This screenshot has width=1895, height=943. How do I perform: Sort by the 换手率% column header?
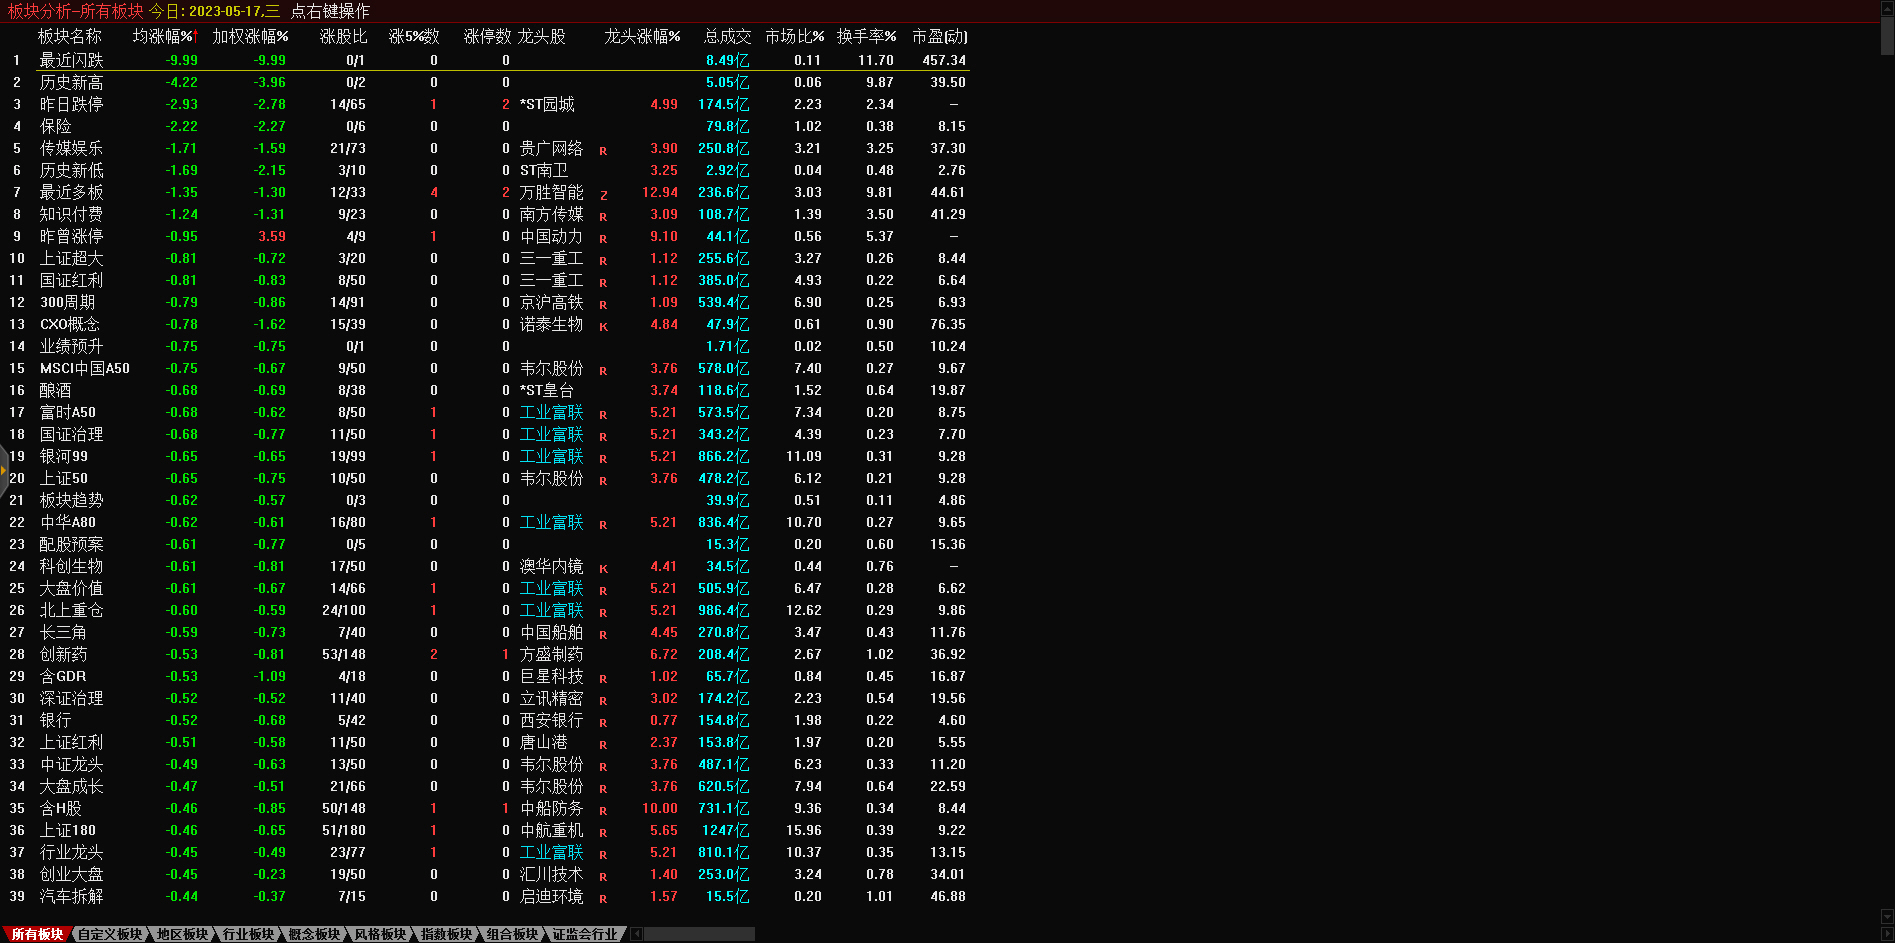[866, 36]
